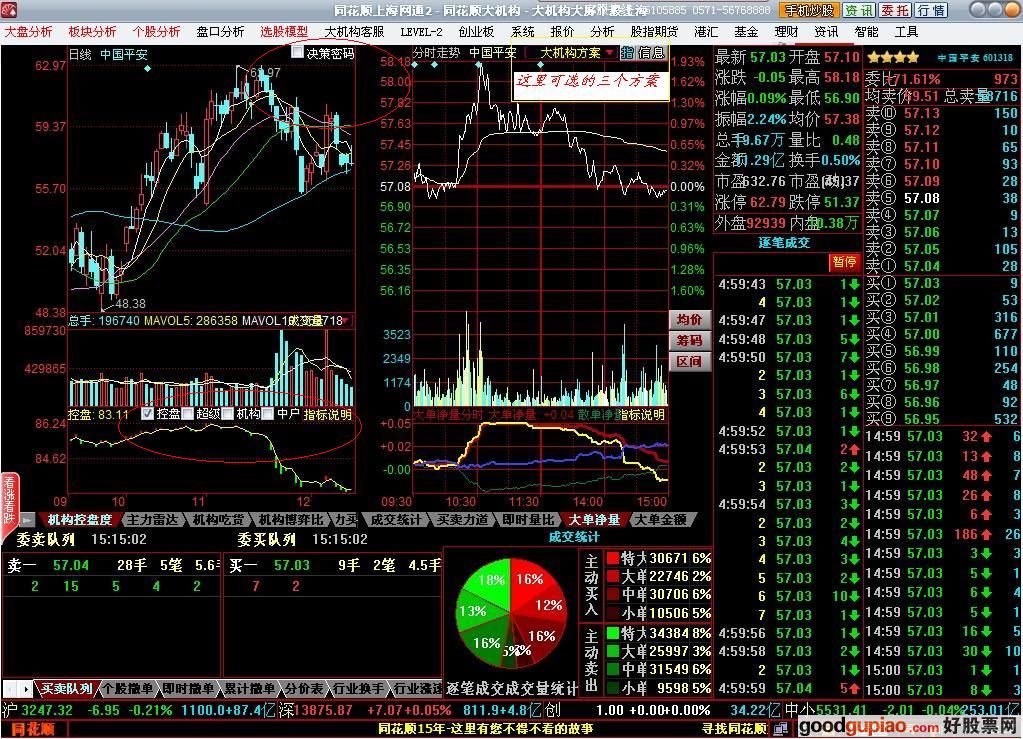
Task: Open 指标说明 link in 大单净量 panel
Action: click(x=641, y=414)
